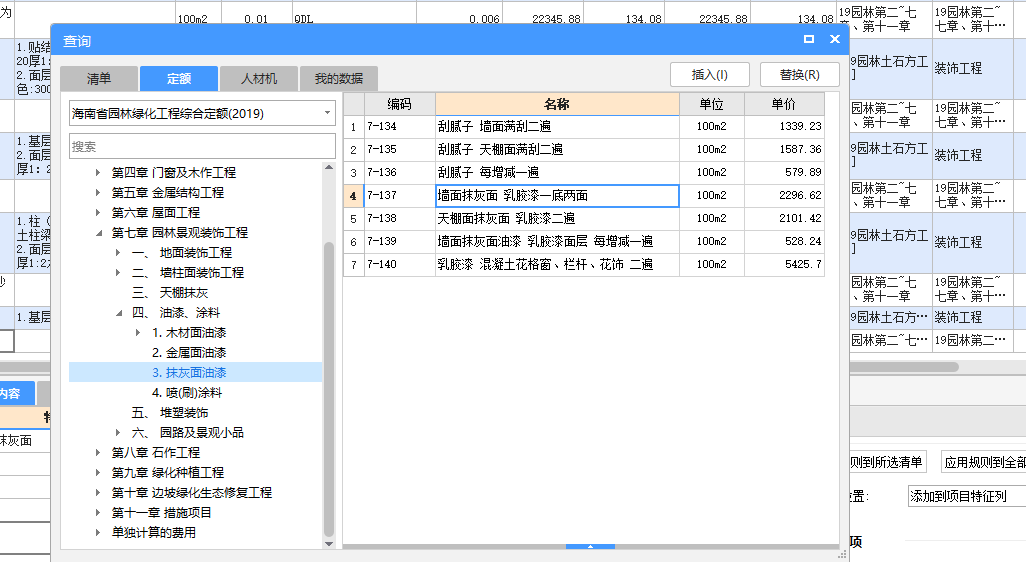Select row 7-134 刮腻子 墙面满刮二遍

click(x=584, y=126)
